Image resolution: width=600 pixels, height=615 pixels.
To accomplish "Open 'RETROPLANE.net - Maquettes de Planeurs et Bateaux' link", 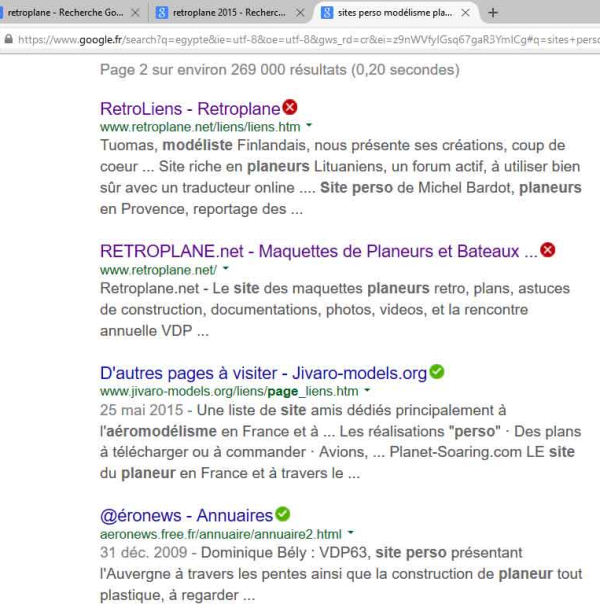I will coord(319,251).
